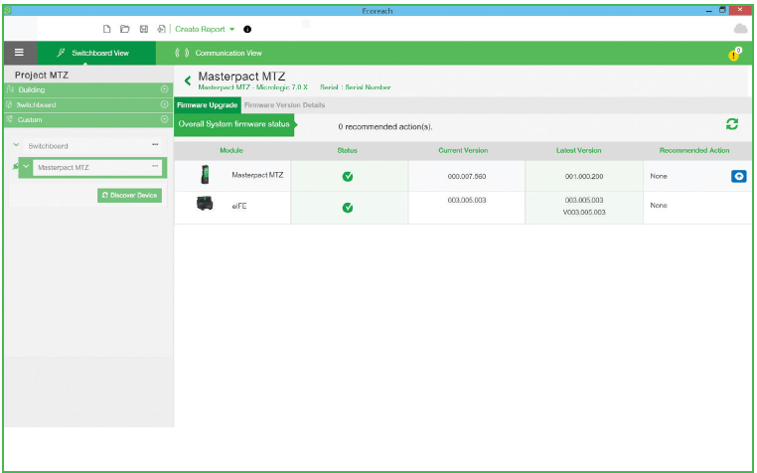Viewport: 757px width, 473px height.
Task: Collapse the Switchboard tree node chevron
Action: [x=16, y=145]
